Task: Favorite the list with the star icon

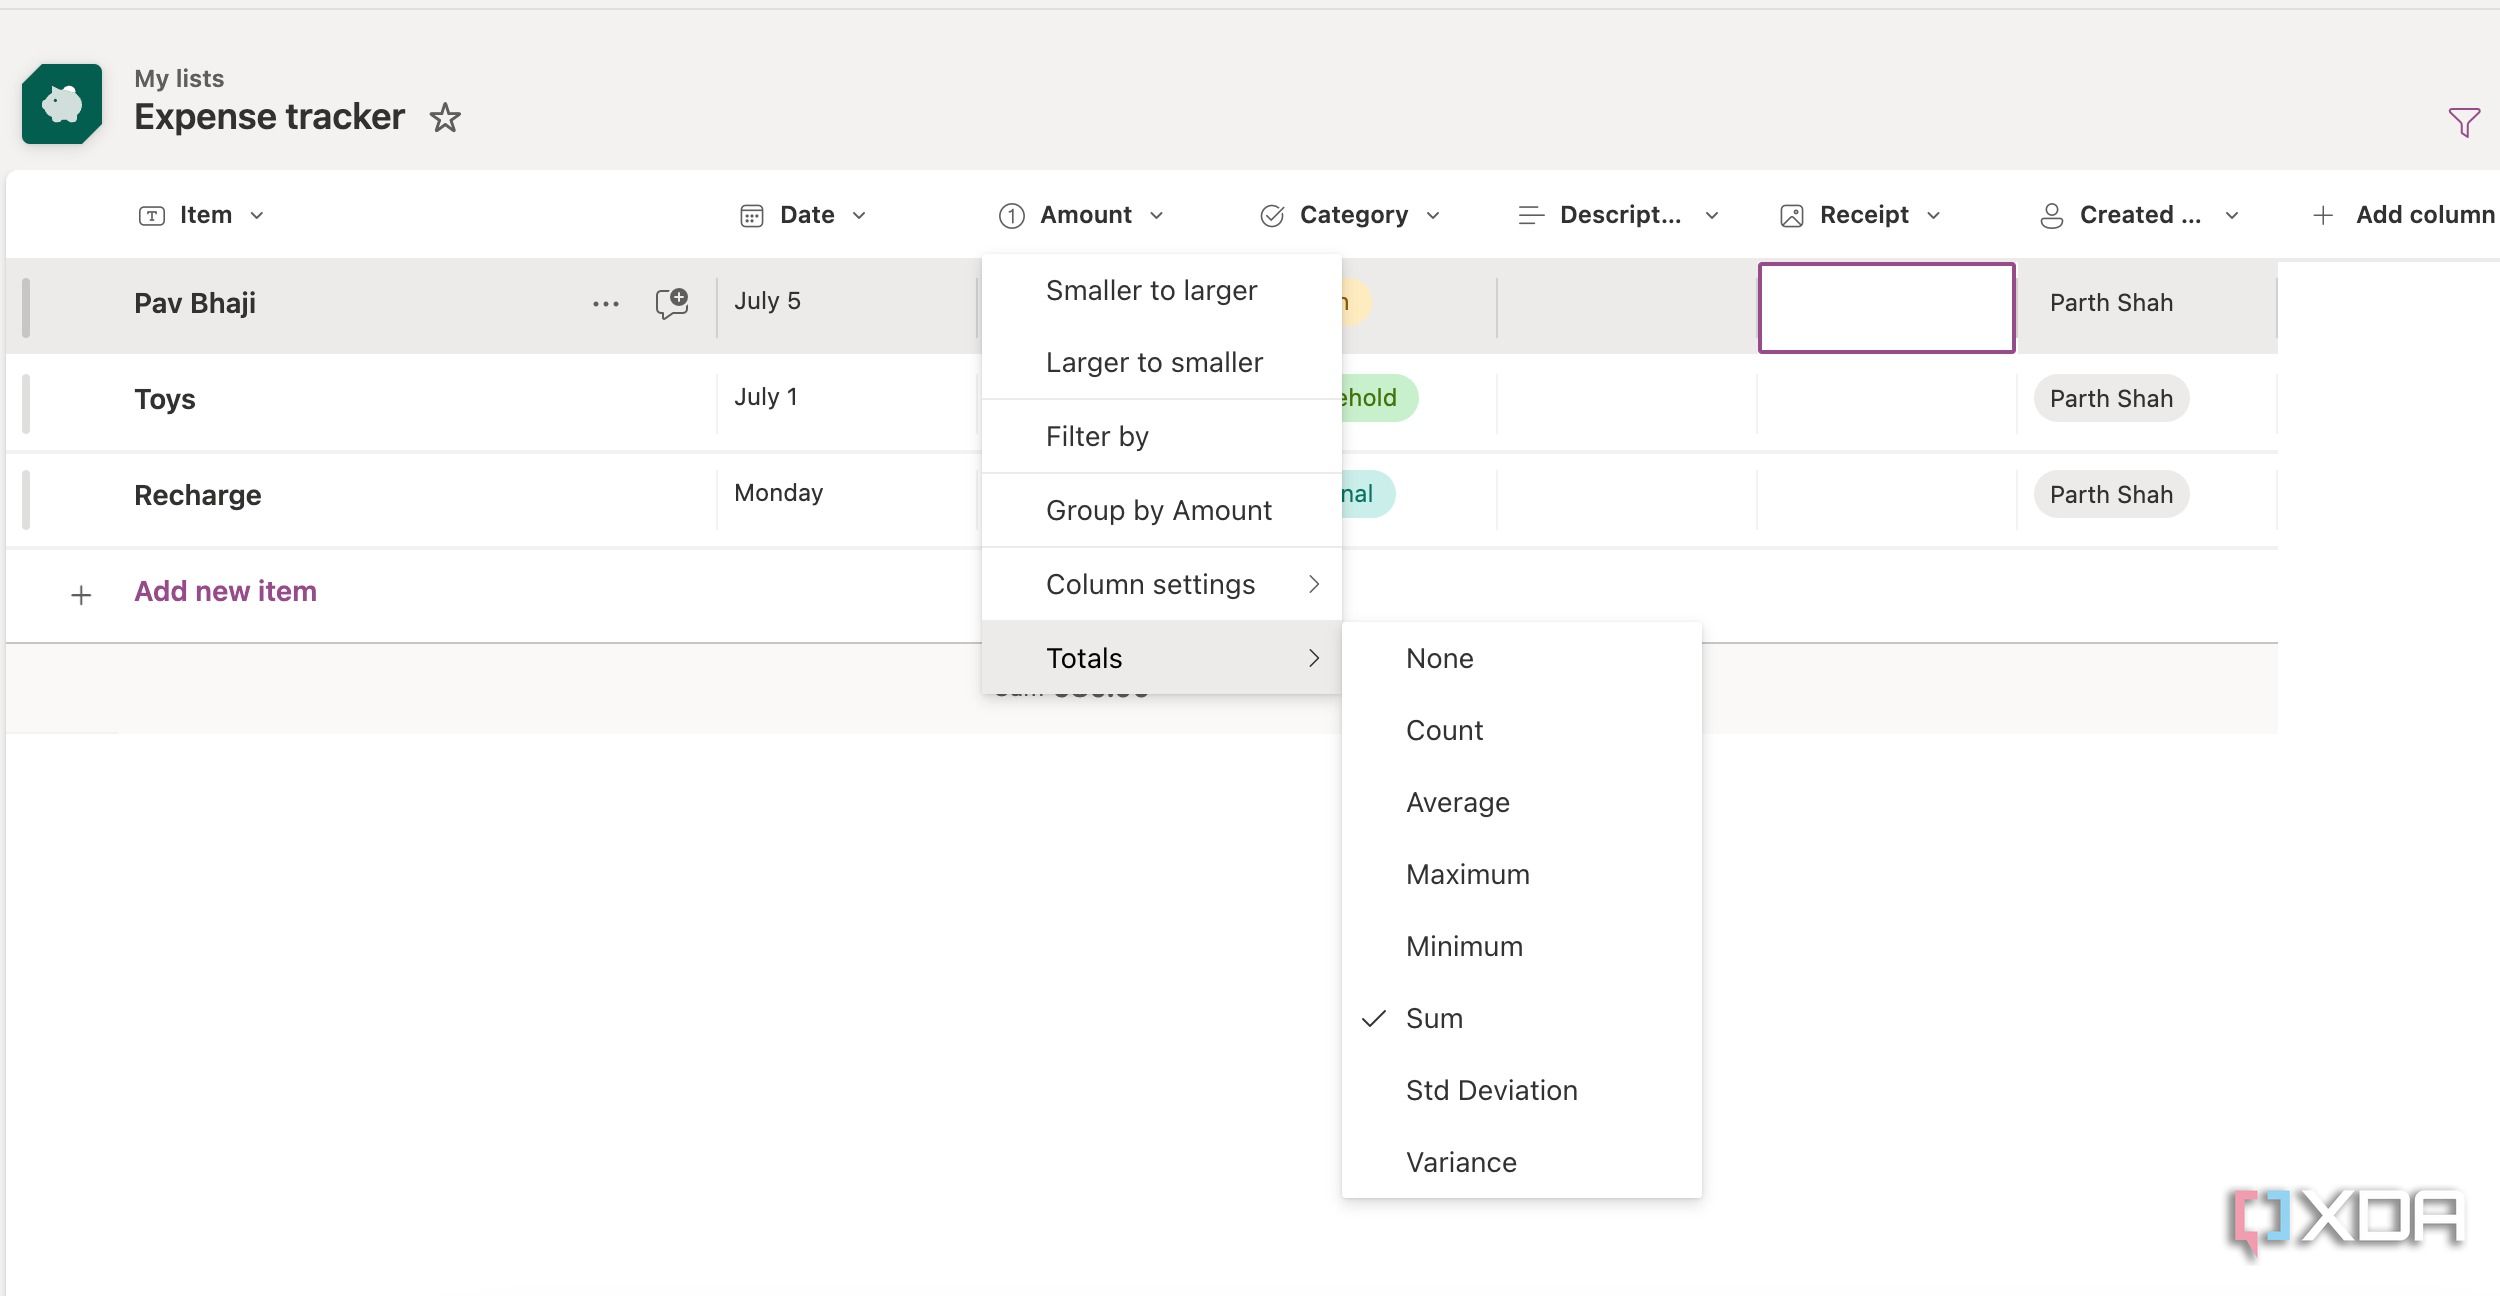Action: (445, 118)
